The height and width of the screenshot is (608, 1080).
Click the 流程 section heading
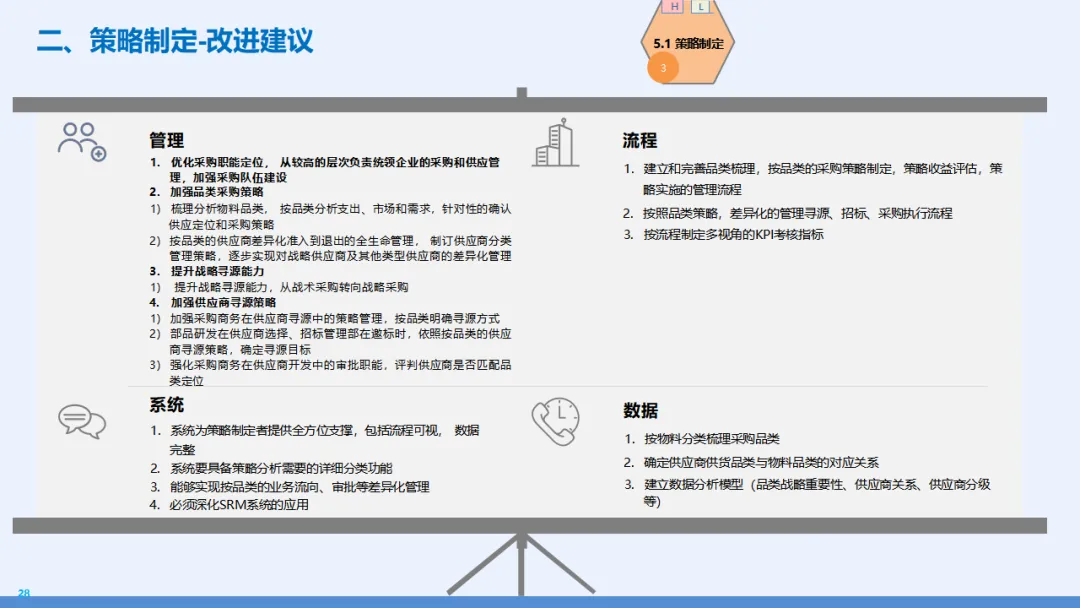[x=640, y=140]
